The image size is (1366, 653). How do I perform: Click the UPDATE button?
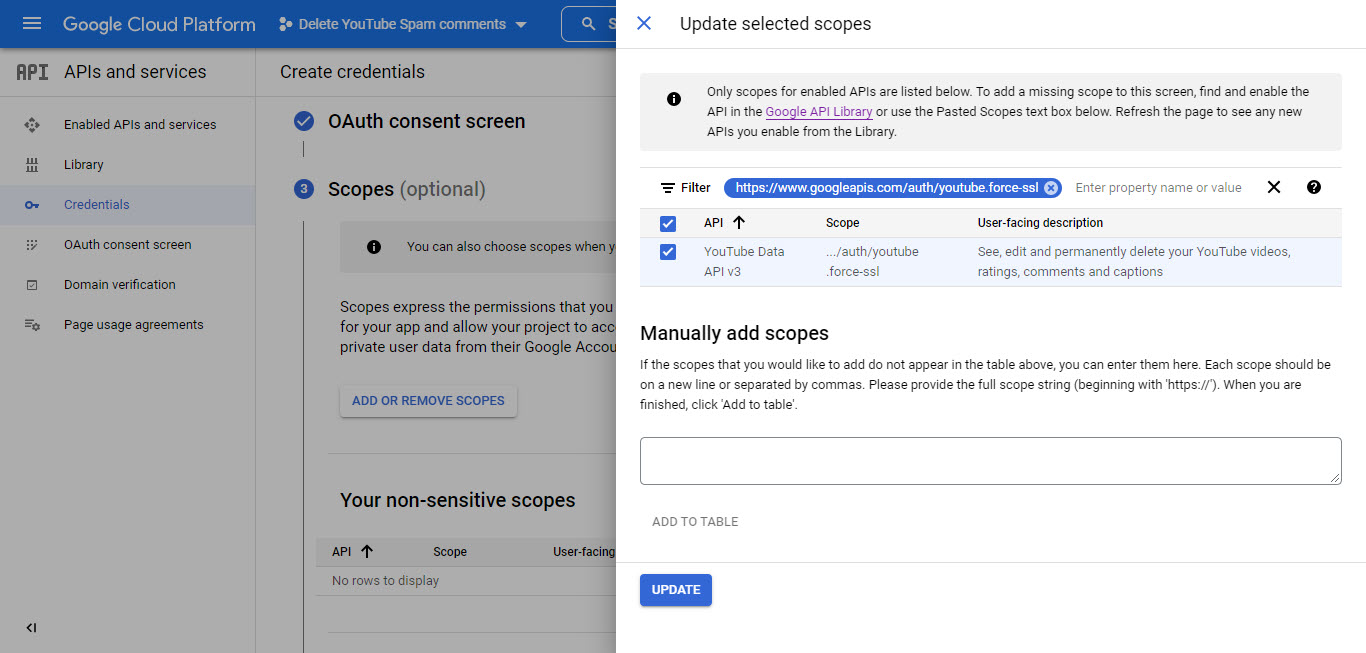pyautogui.click(x=676, y=590)
